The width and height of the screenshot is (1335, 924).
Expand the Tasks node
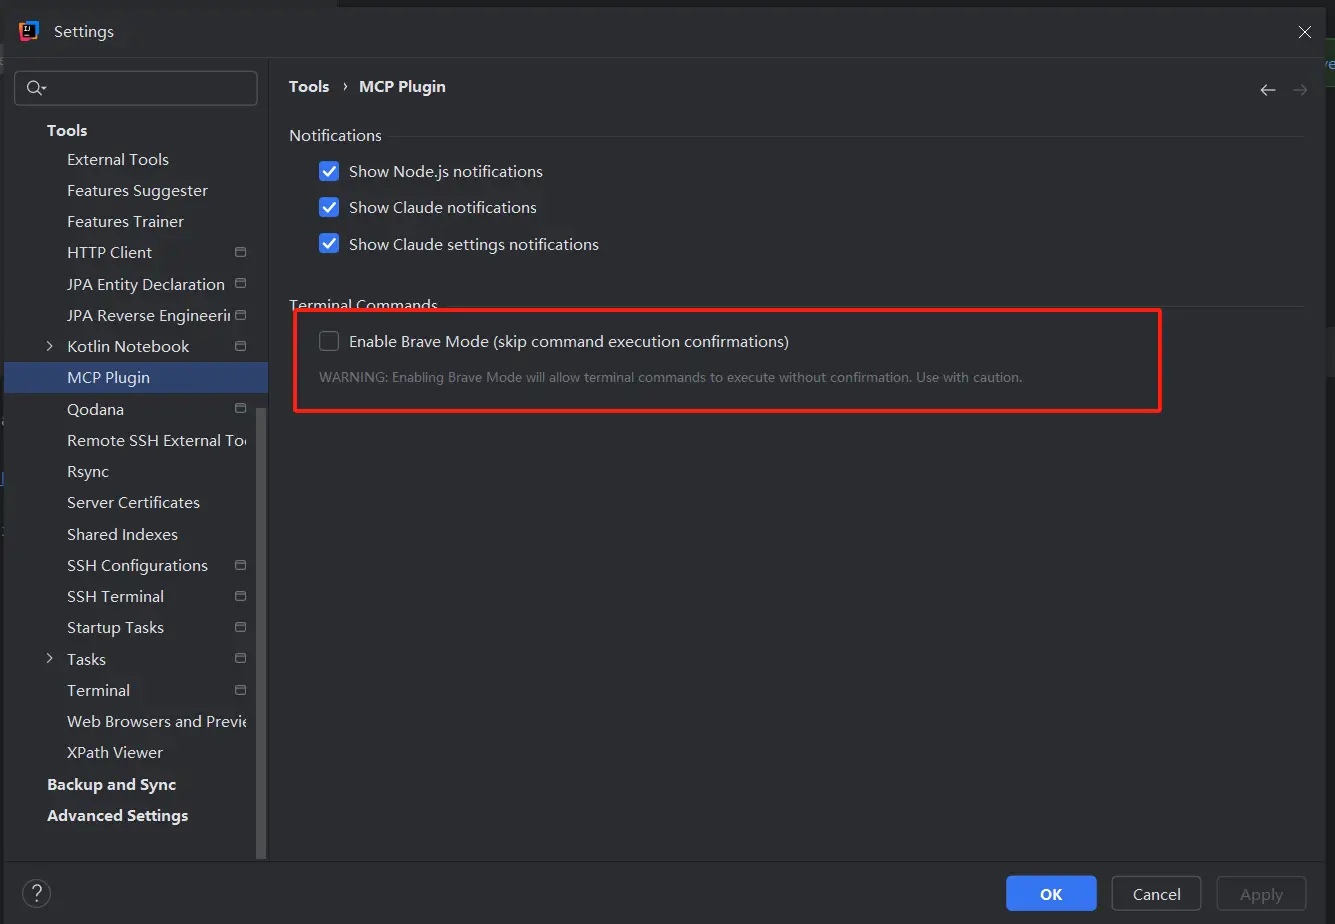click(x=50, y=659)
